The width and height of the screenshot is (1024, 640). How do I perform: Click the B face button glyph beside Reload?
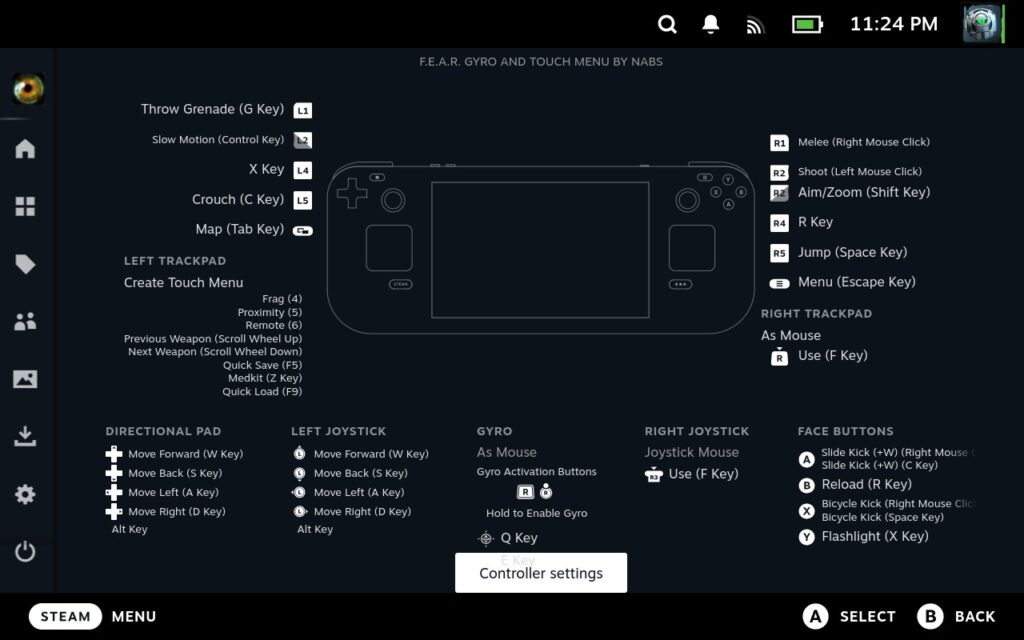(x=807, y=485)
